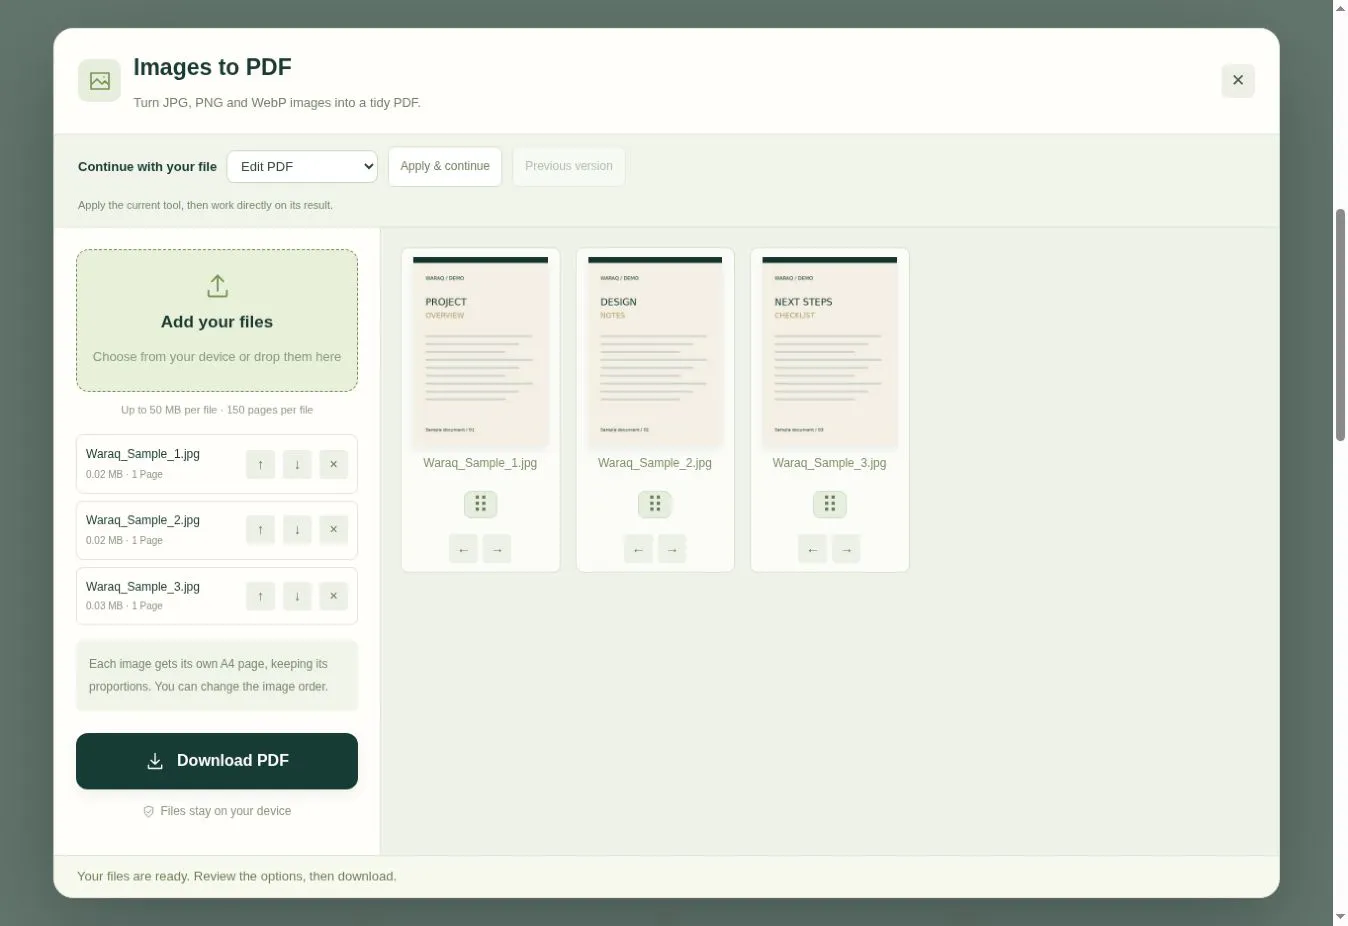Click the "0.03 MB · 1 Page" file detail

pos(124,606)
